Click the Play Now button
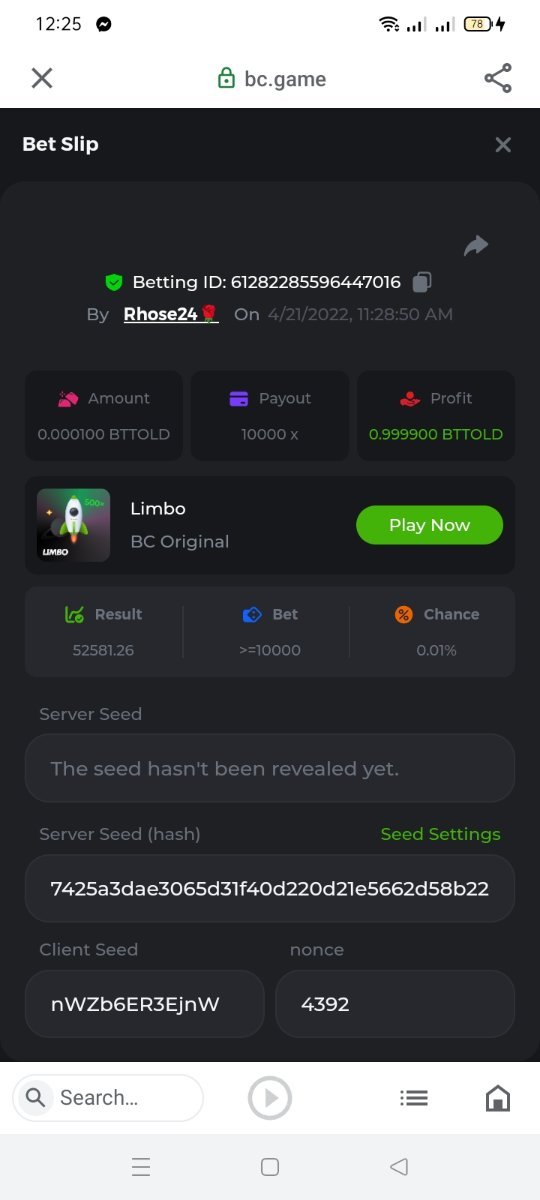This screenshot has height=1200, width=540. (x=430, y=525)
